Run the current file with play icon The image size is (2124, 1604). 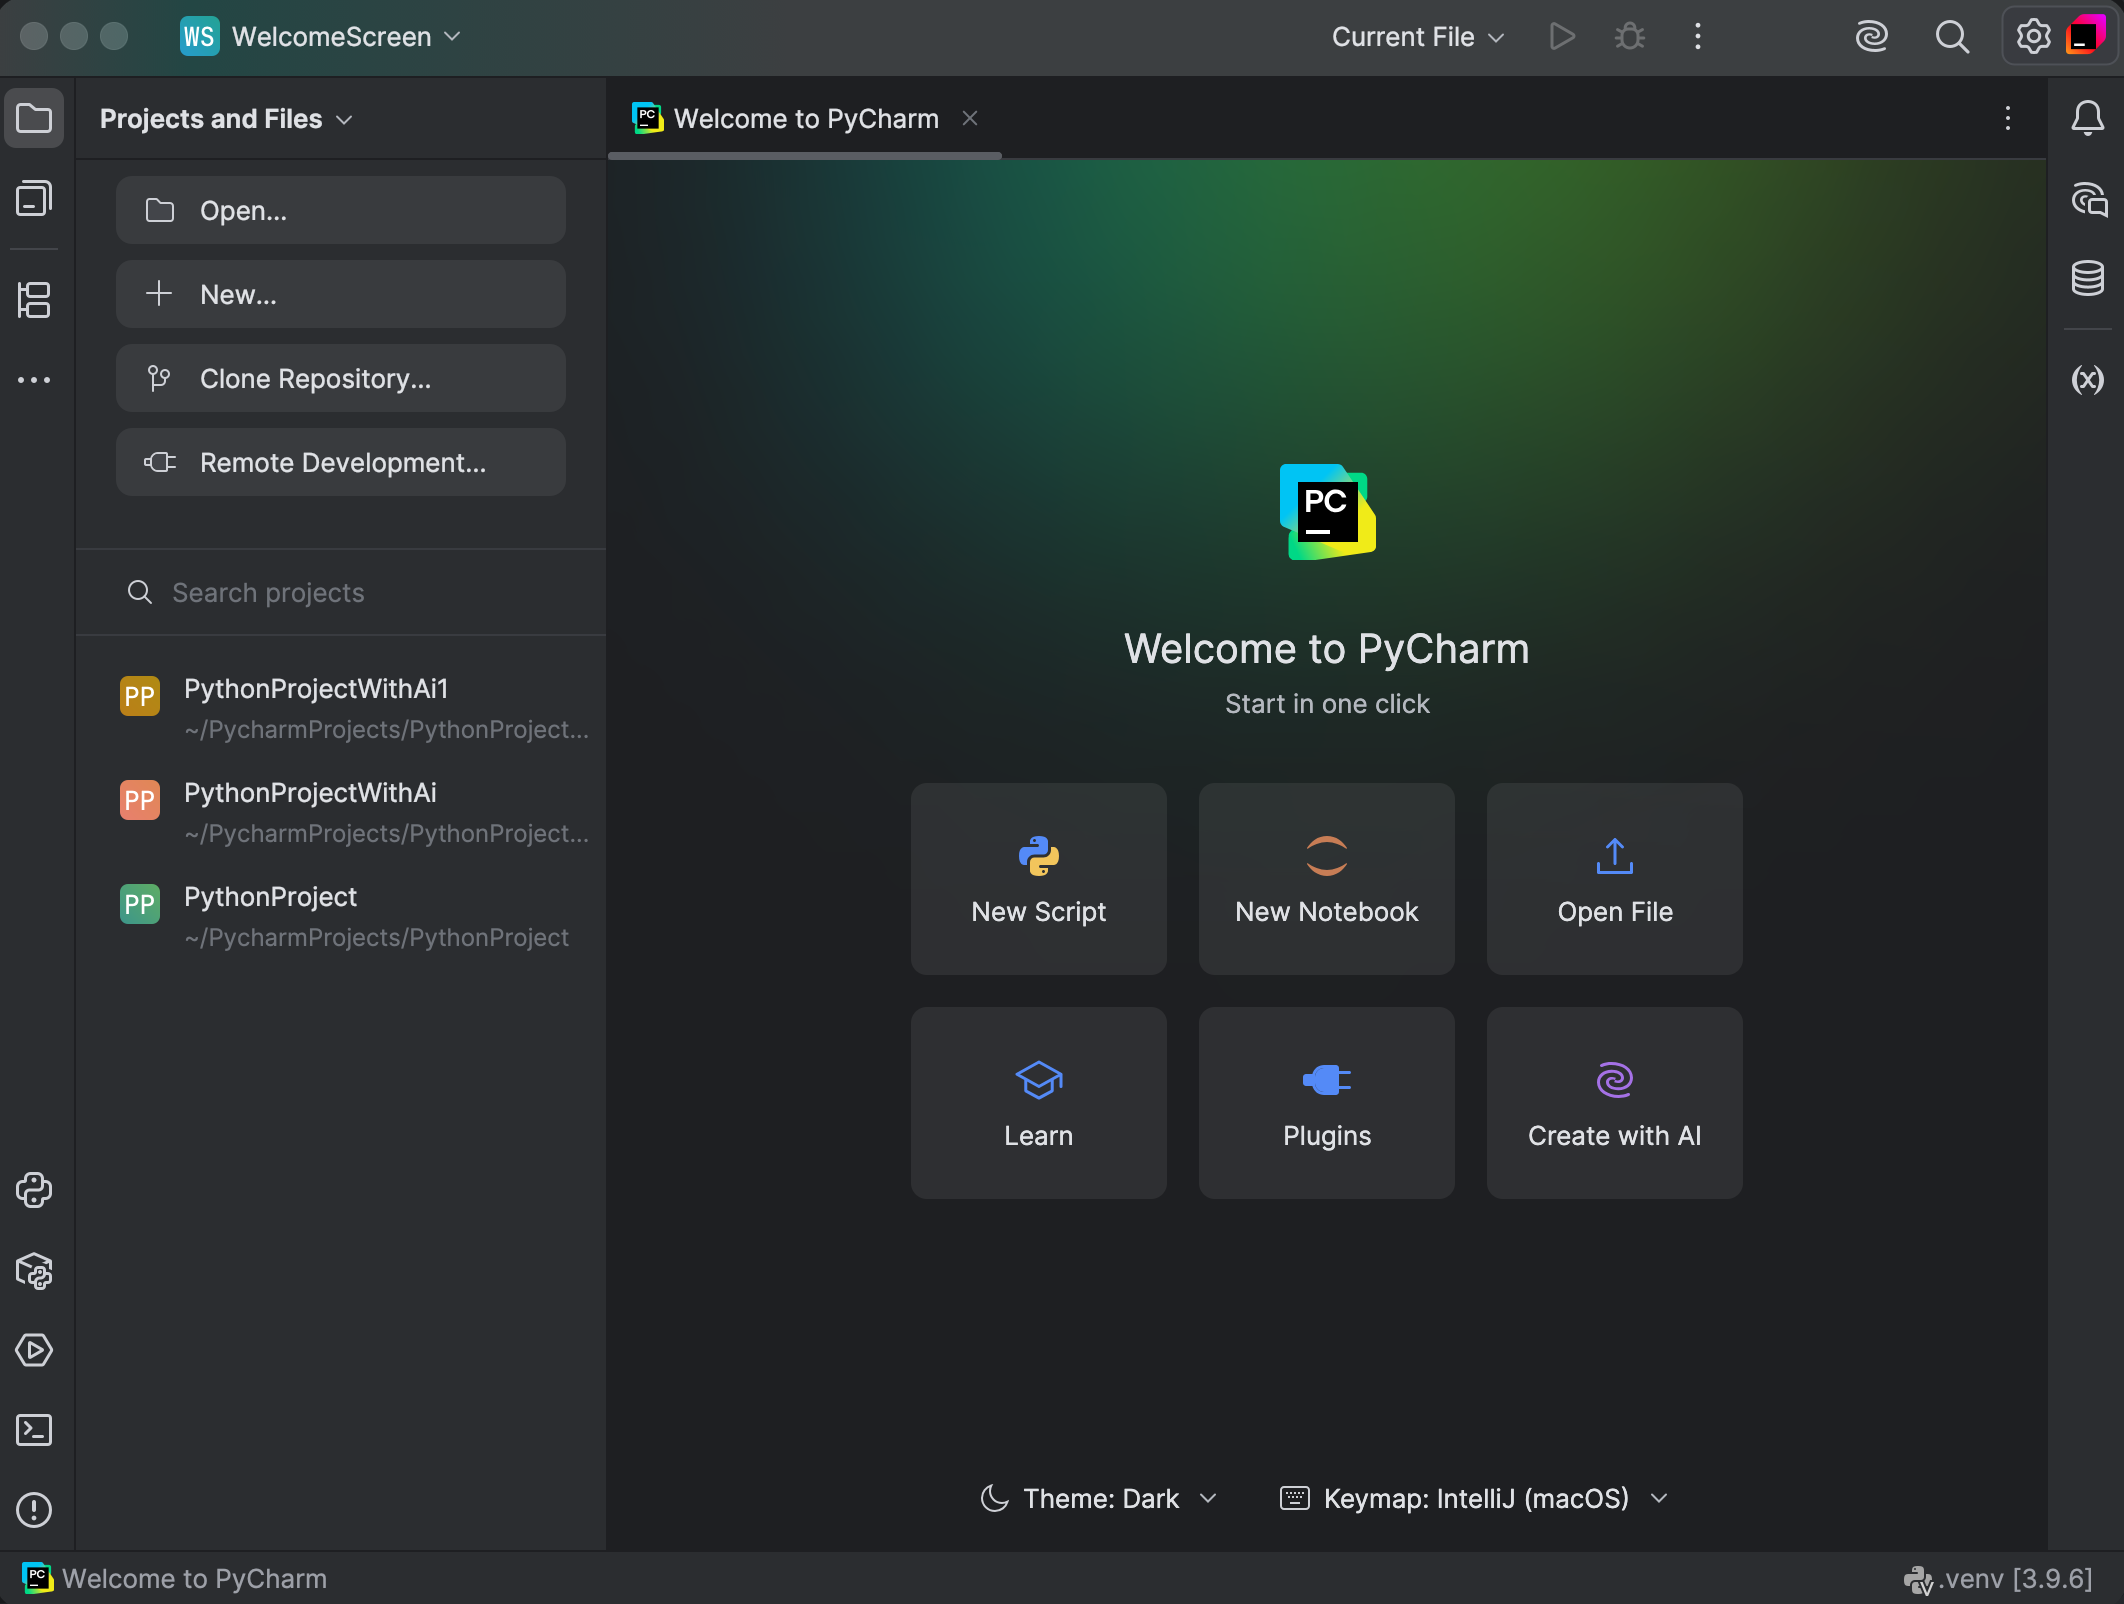coord(1561,37)
